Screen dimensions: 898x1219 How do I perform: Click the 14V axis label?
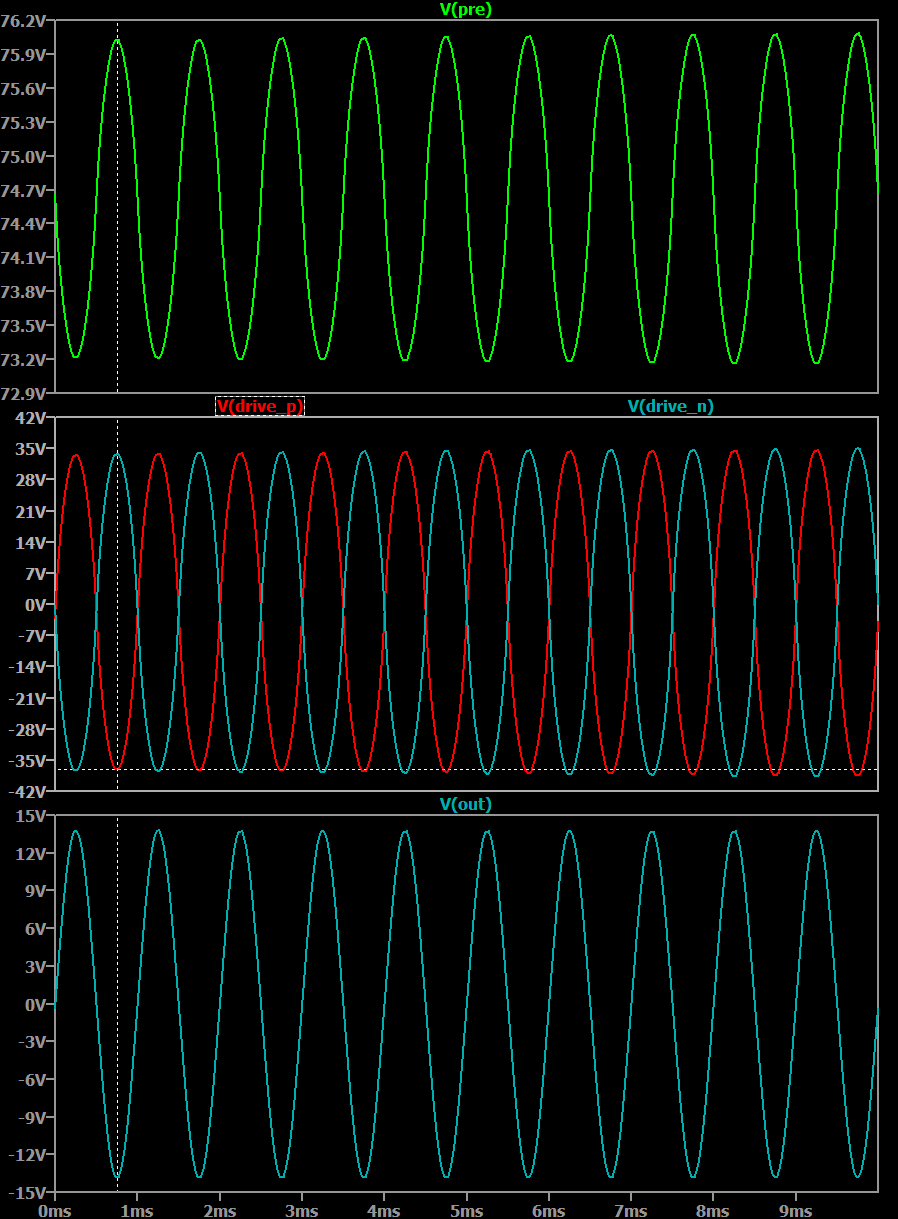coord(31,543)
